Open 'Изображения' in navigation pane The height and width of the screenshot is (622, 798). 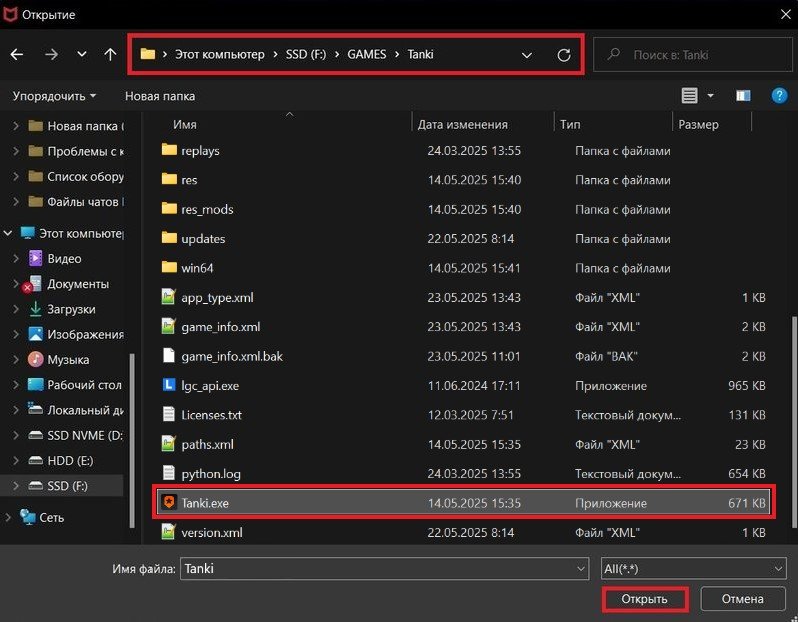76,334
